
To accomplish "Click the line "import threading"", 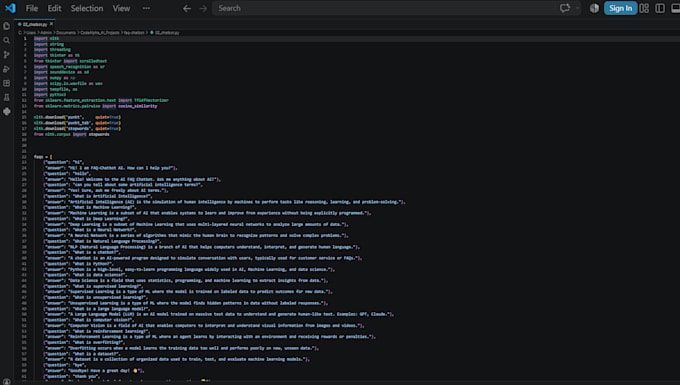I will click(52, 50).
